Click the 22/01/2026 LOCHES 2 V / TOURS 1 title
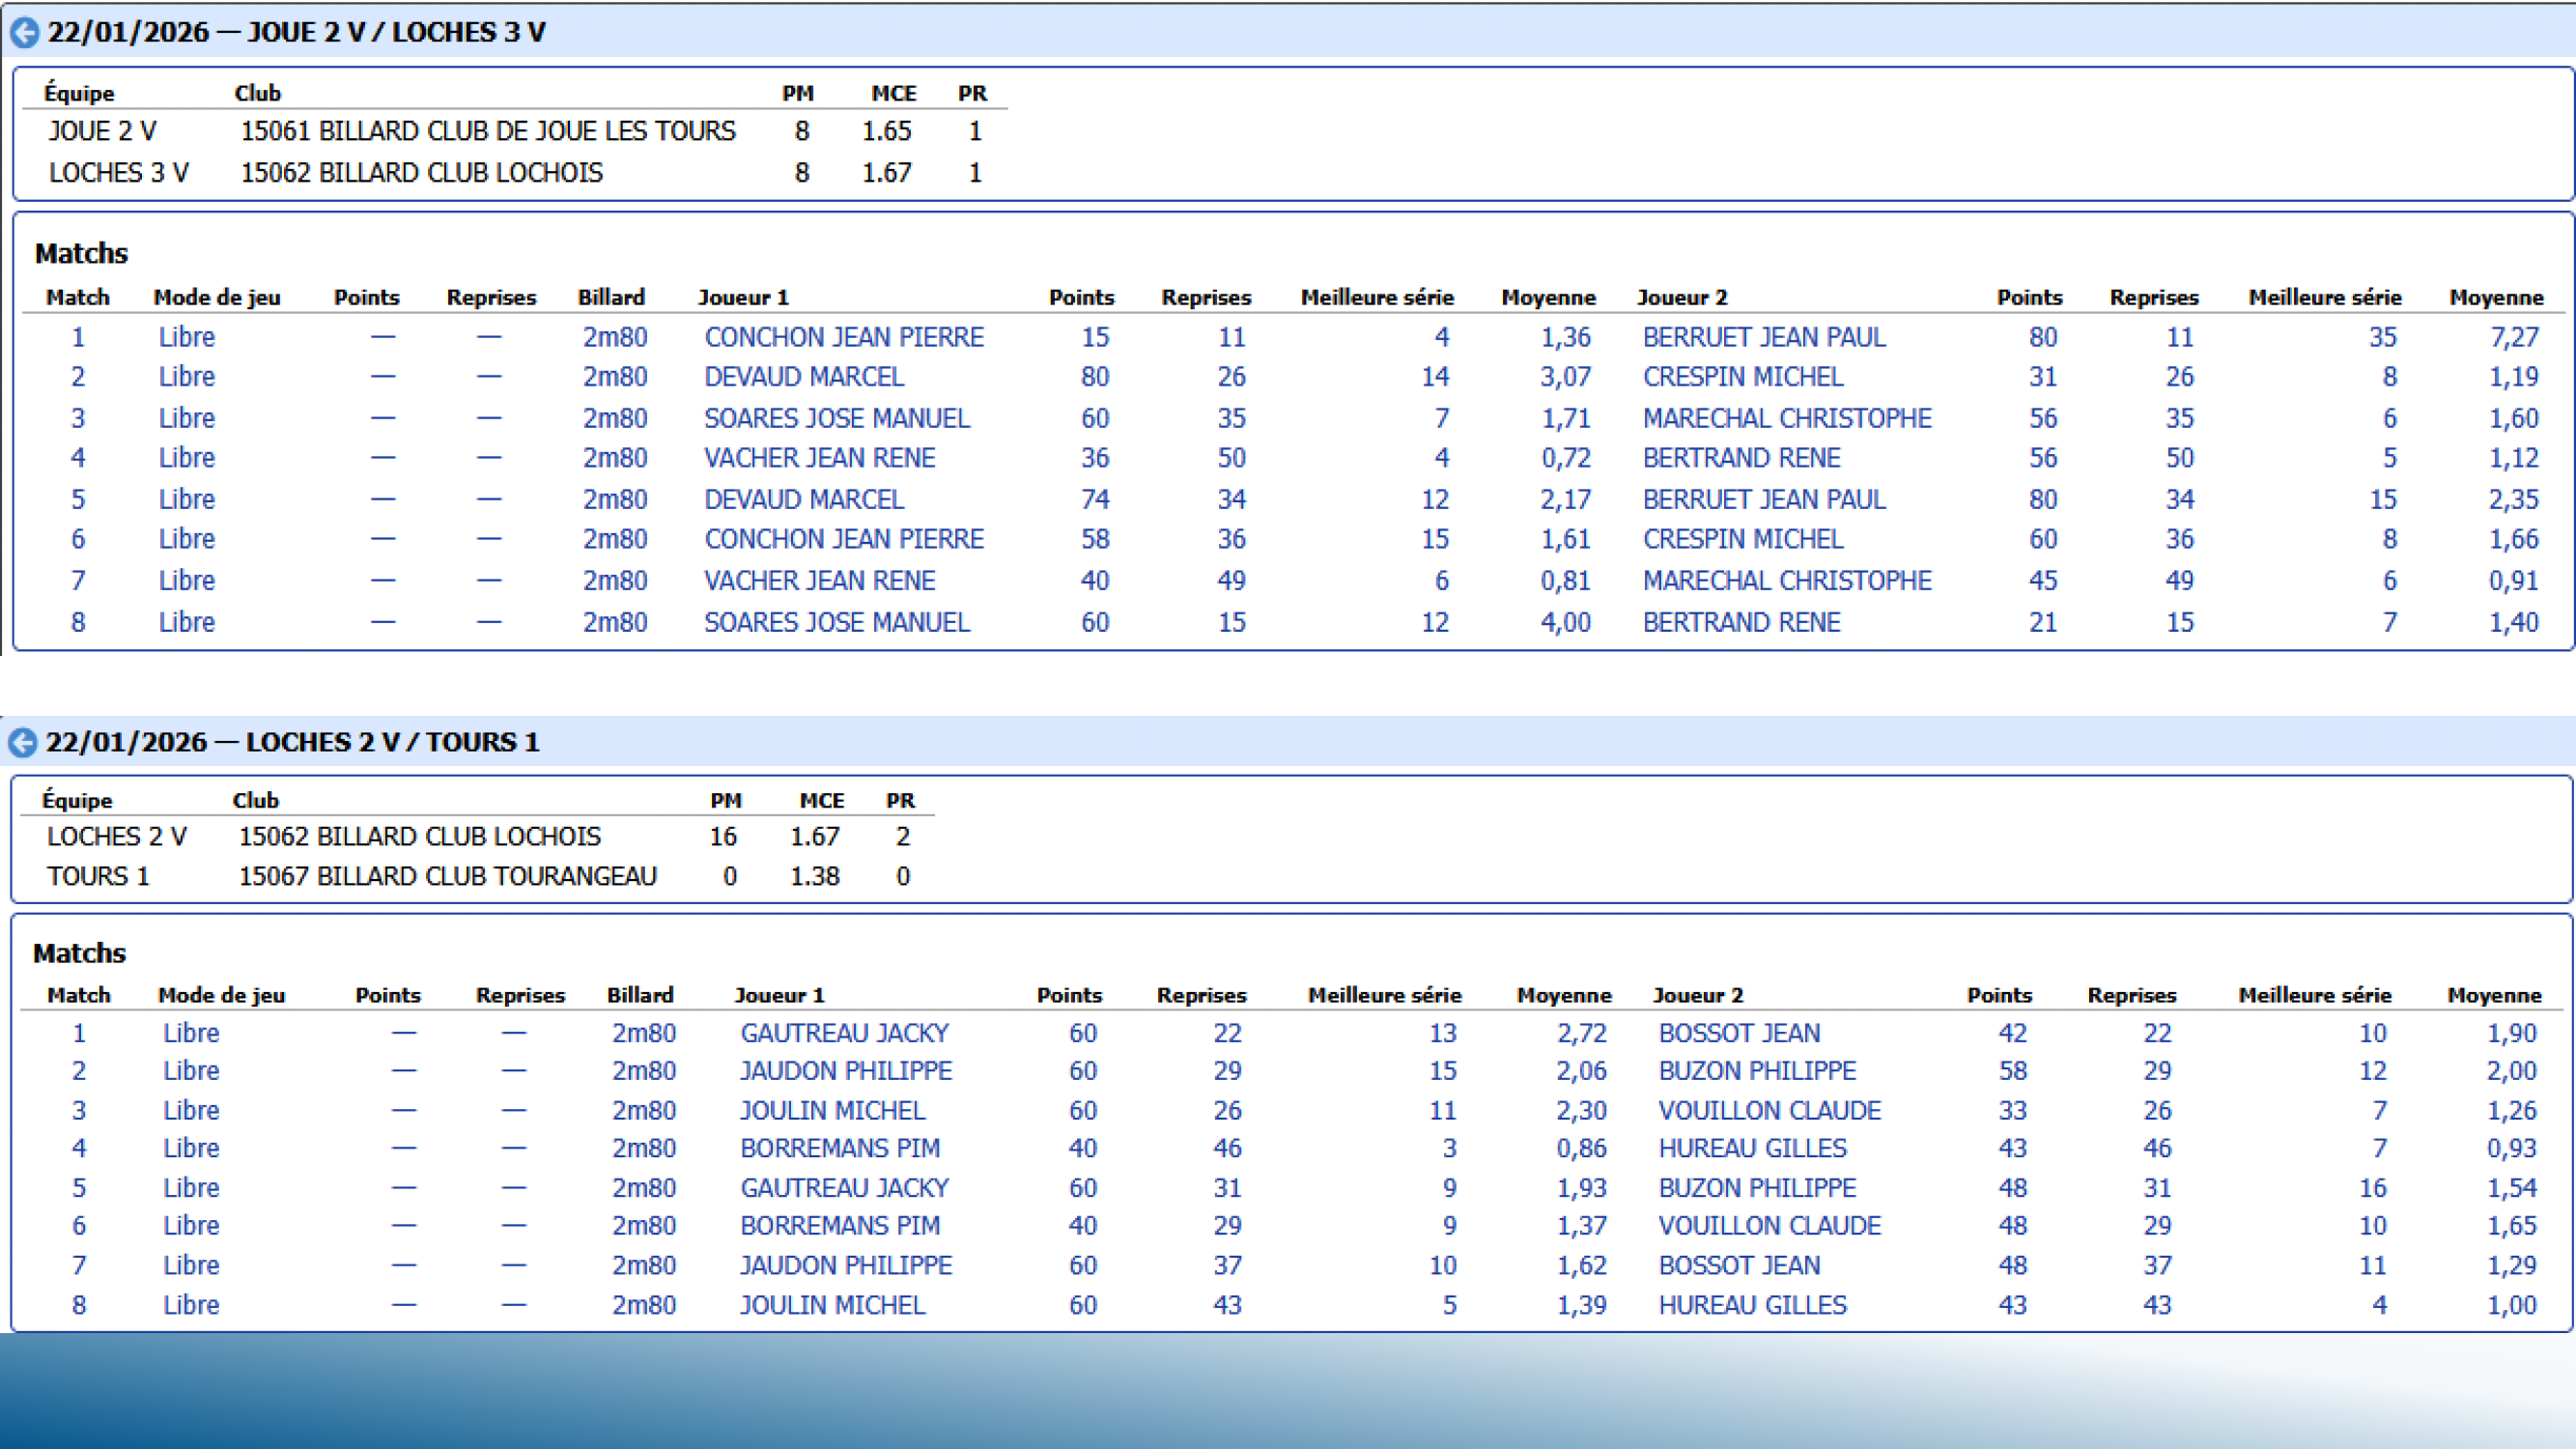This screenshot has width=2576, height=1449. (x=292, y=742)
